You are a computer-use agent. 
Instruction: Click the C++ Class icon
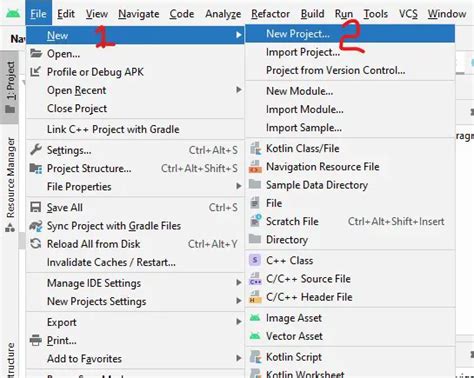255,260
